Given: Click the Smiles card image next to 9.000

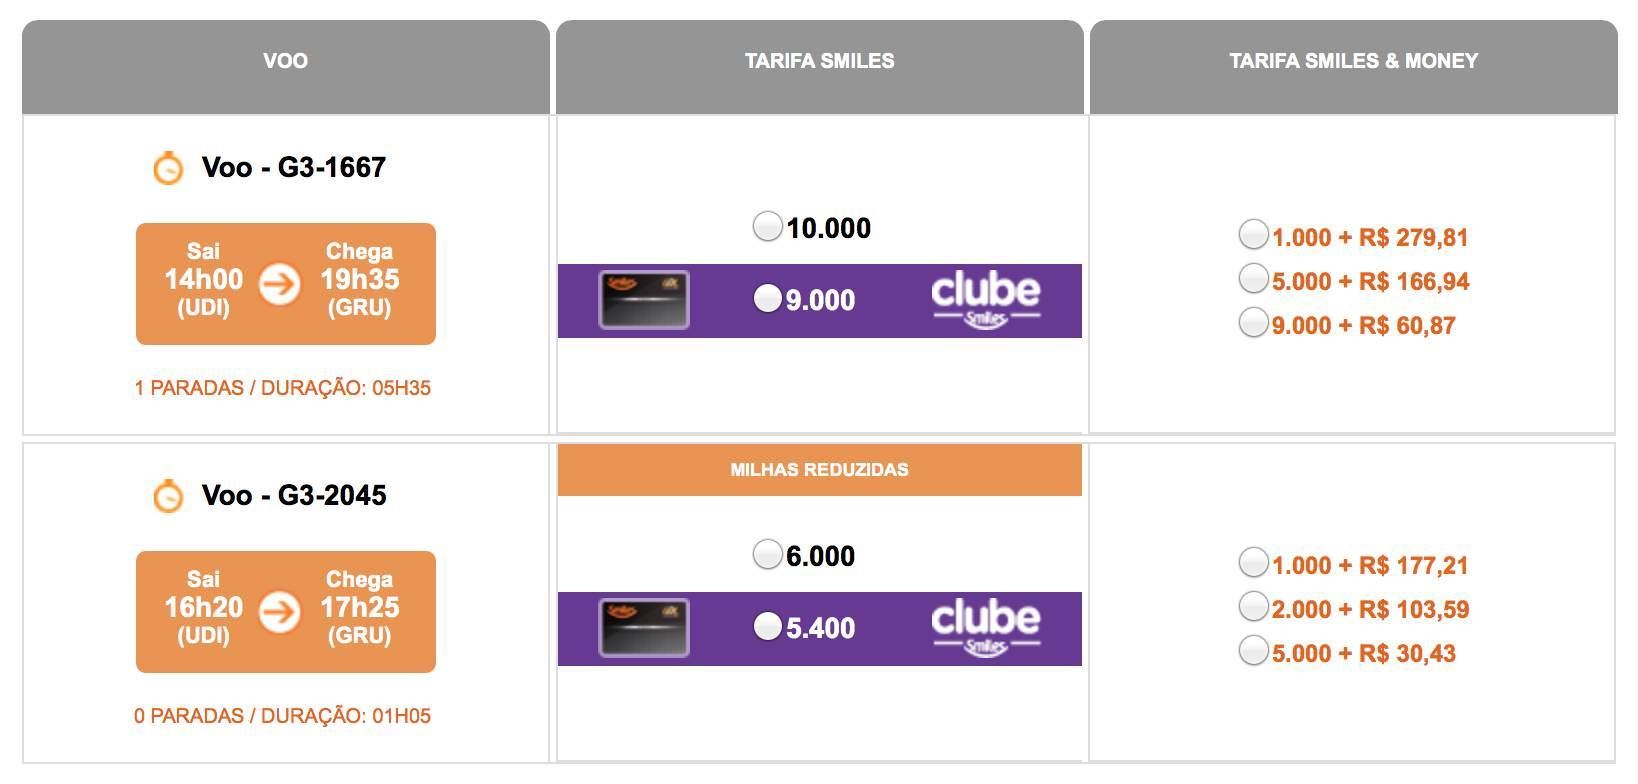Looking at the screenshot, I should pyautogui.click(x=644, y=300).
